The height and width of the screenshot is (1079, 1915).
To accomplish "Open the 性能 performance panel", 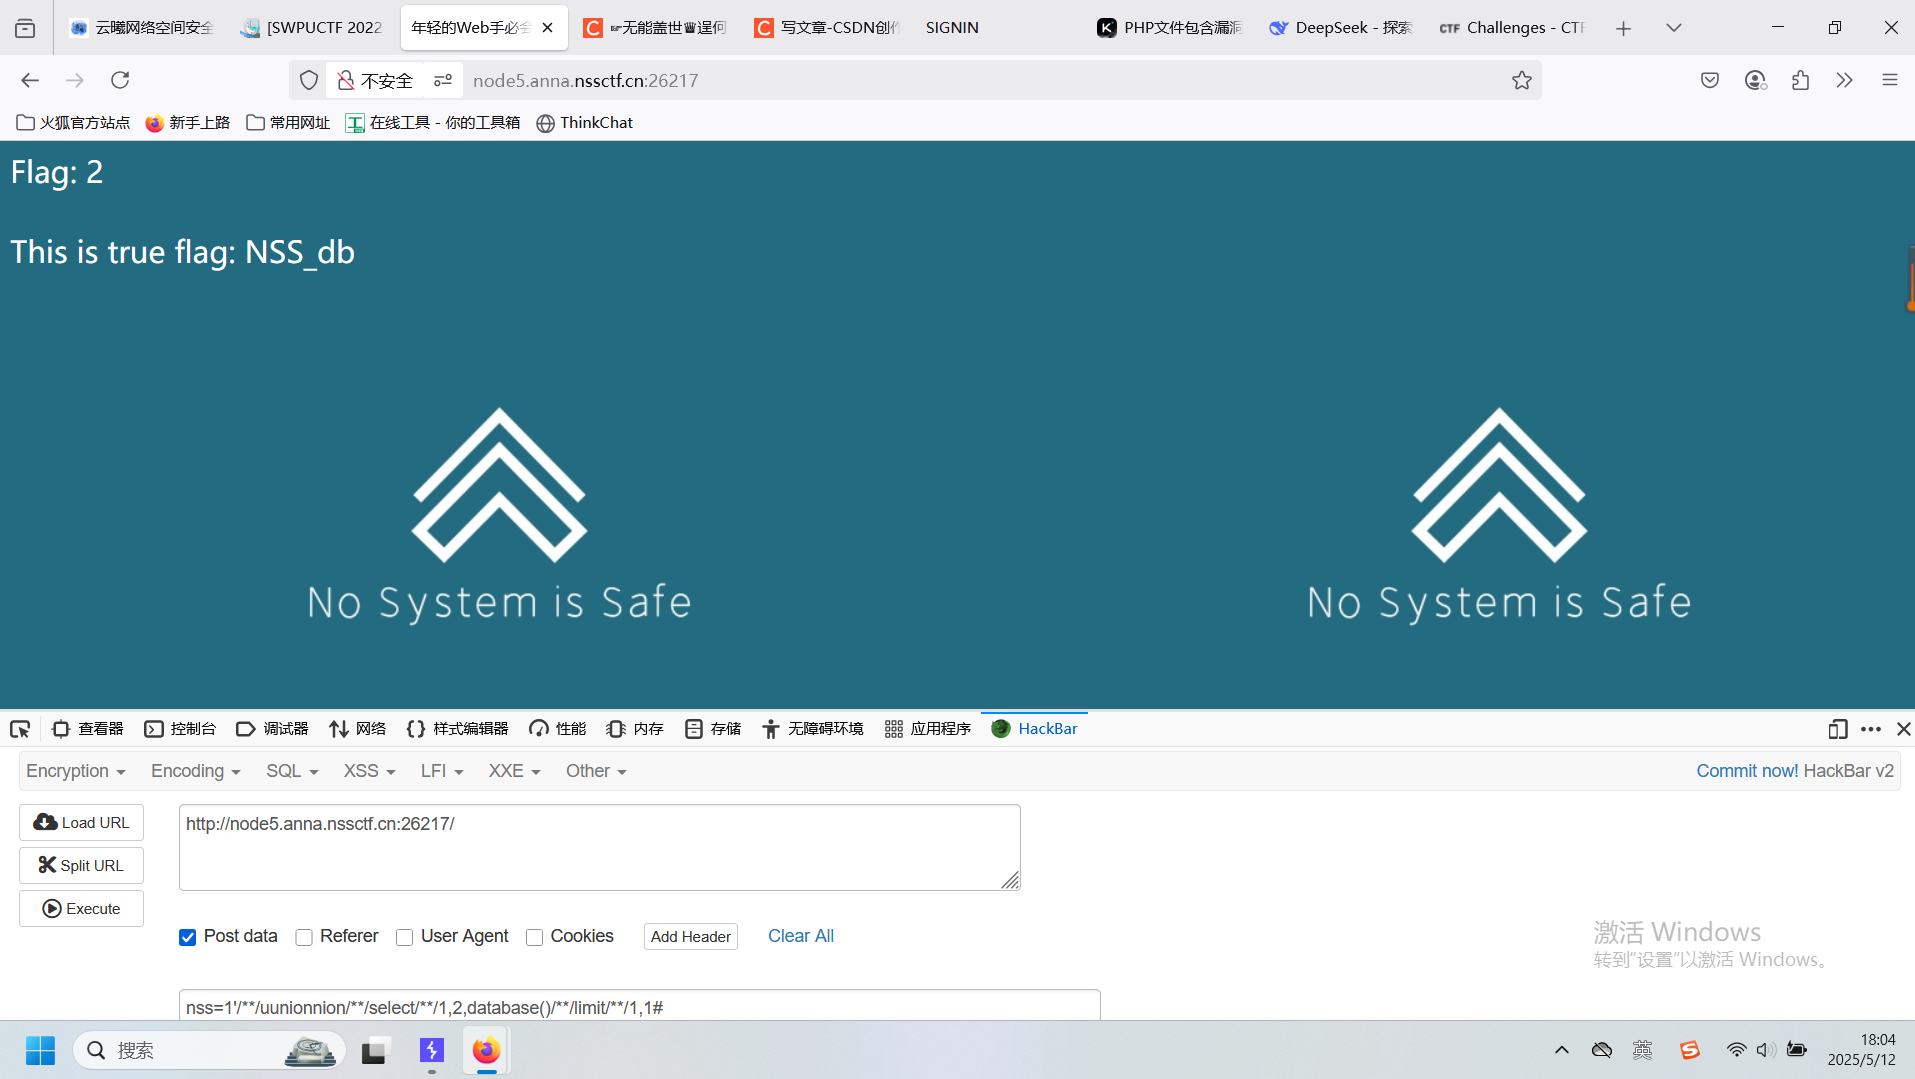I will [558, 729].
